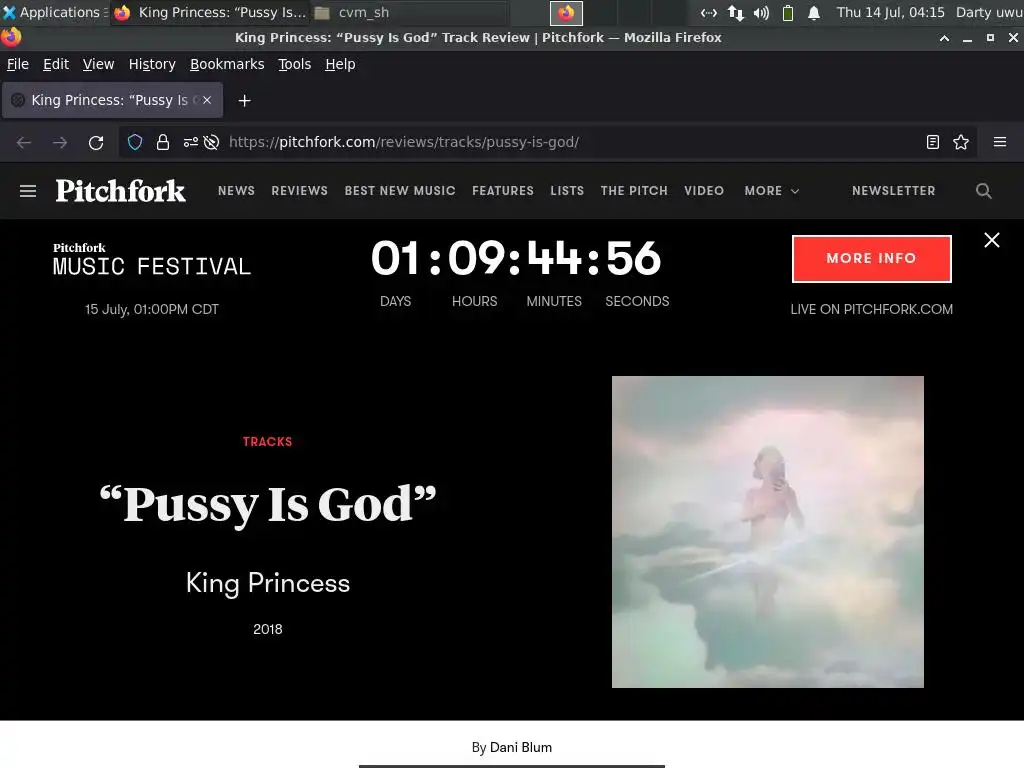Image resolution: width=1024 pixels, height=768 pixels.
Task: Open the Reviews section
Action: pyautogui.click(x=300, y=191)
